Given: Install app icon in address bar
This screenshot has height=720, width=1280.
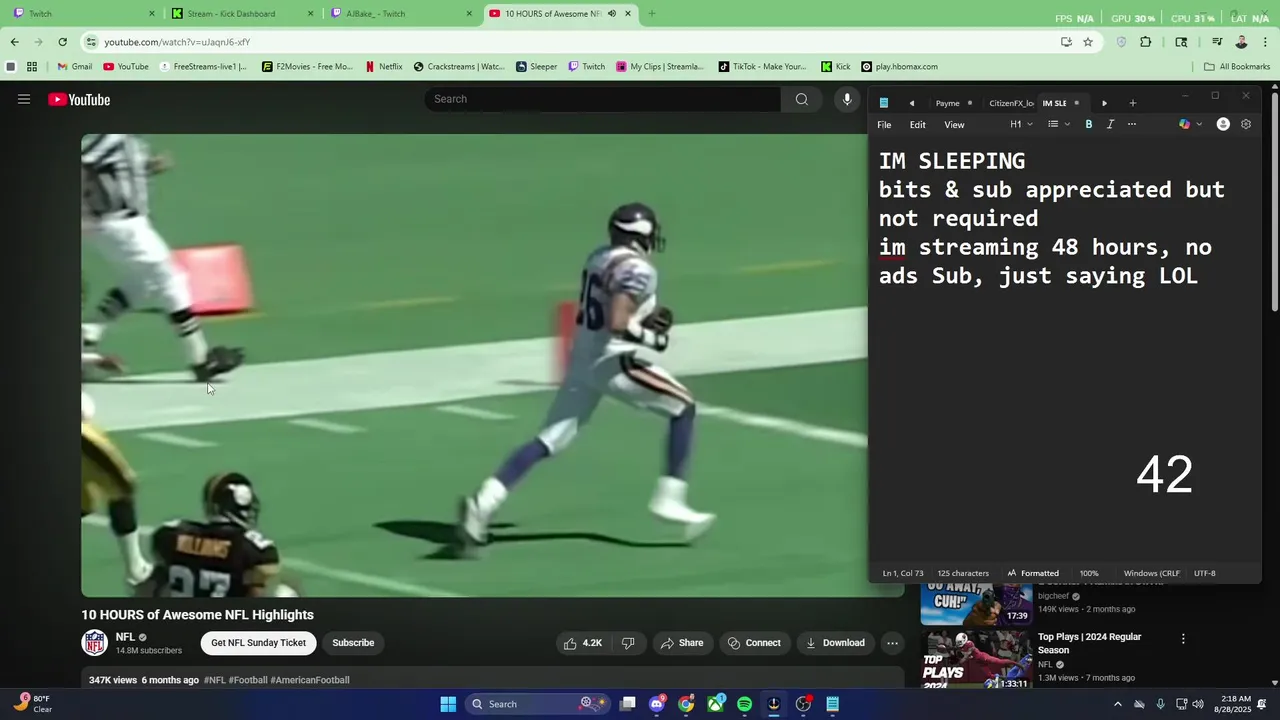Looking at the screenshot, I should click(1066, 42).
